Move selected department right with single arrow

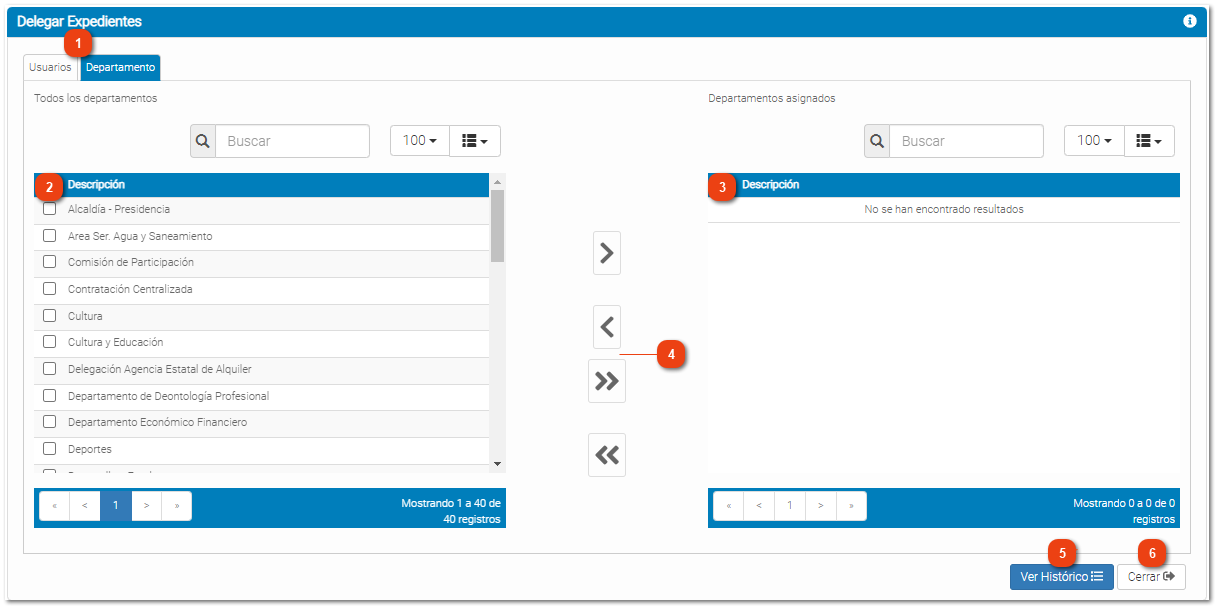pos(607,253)
